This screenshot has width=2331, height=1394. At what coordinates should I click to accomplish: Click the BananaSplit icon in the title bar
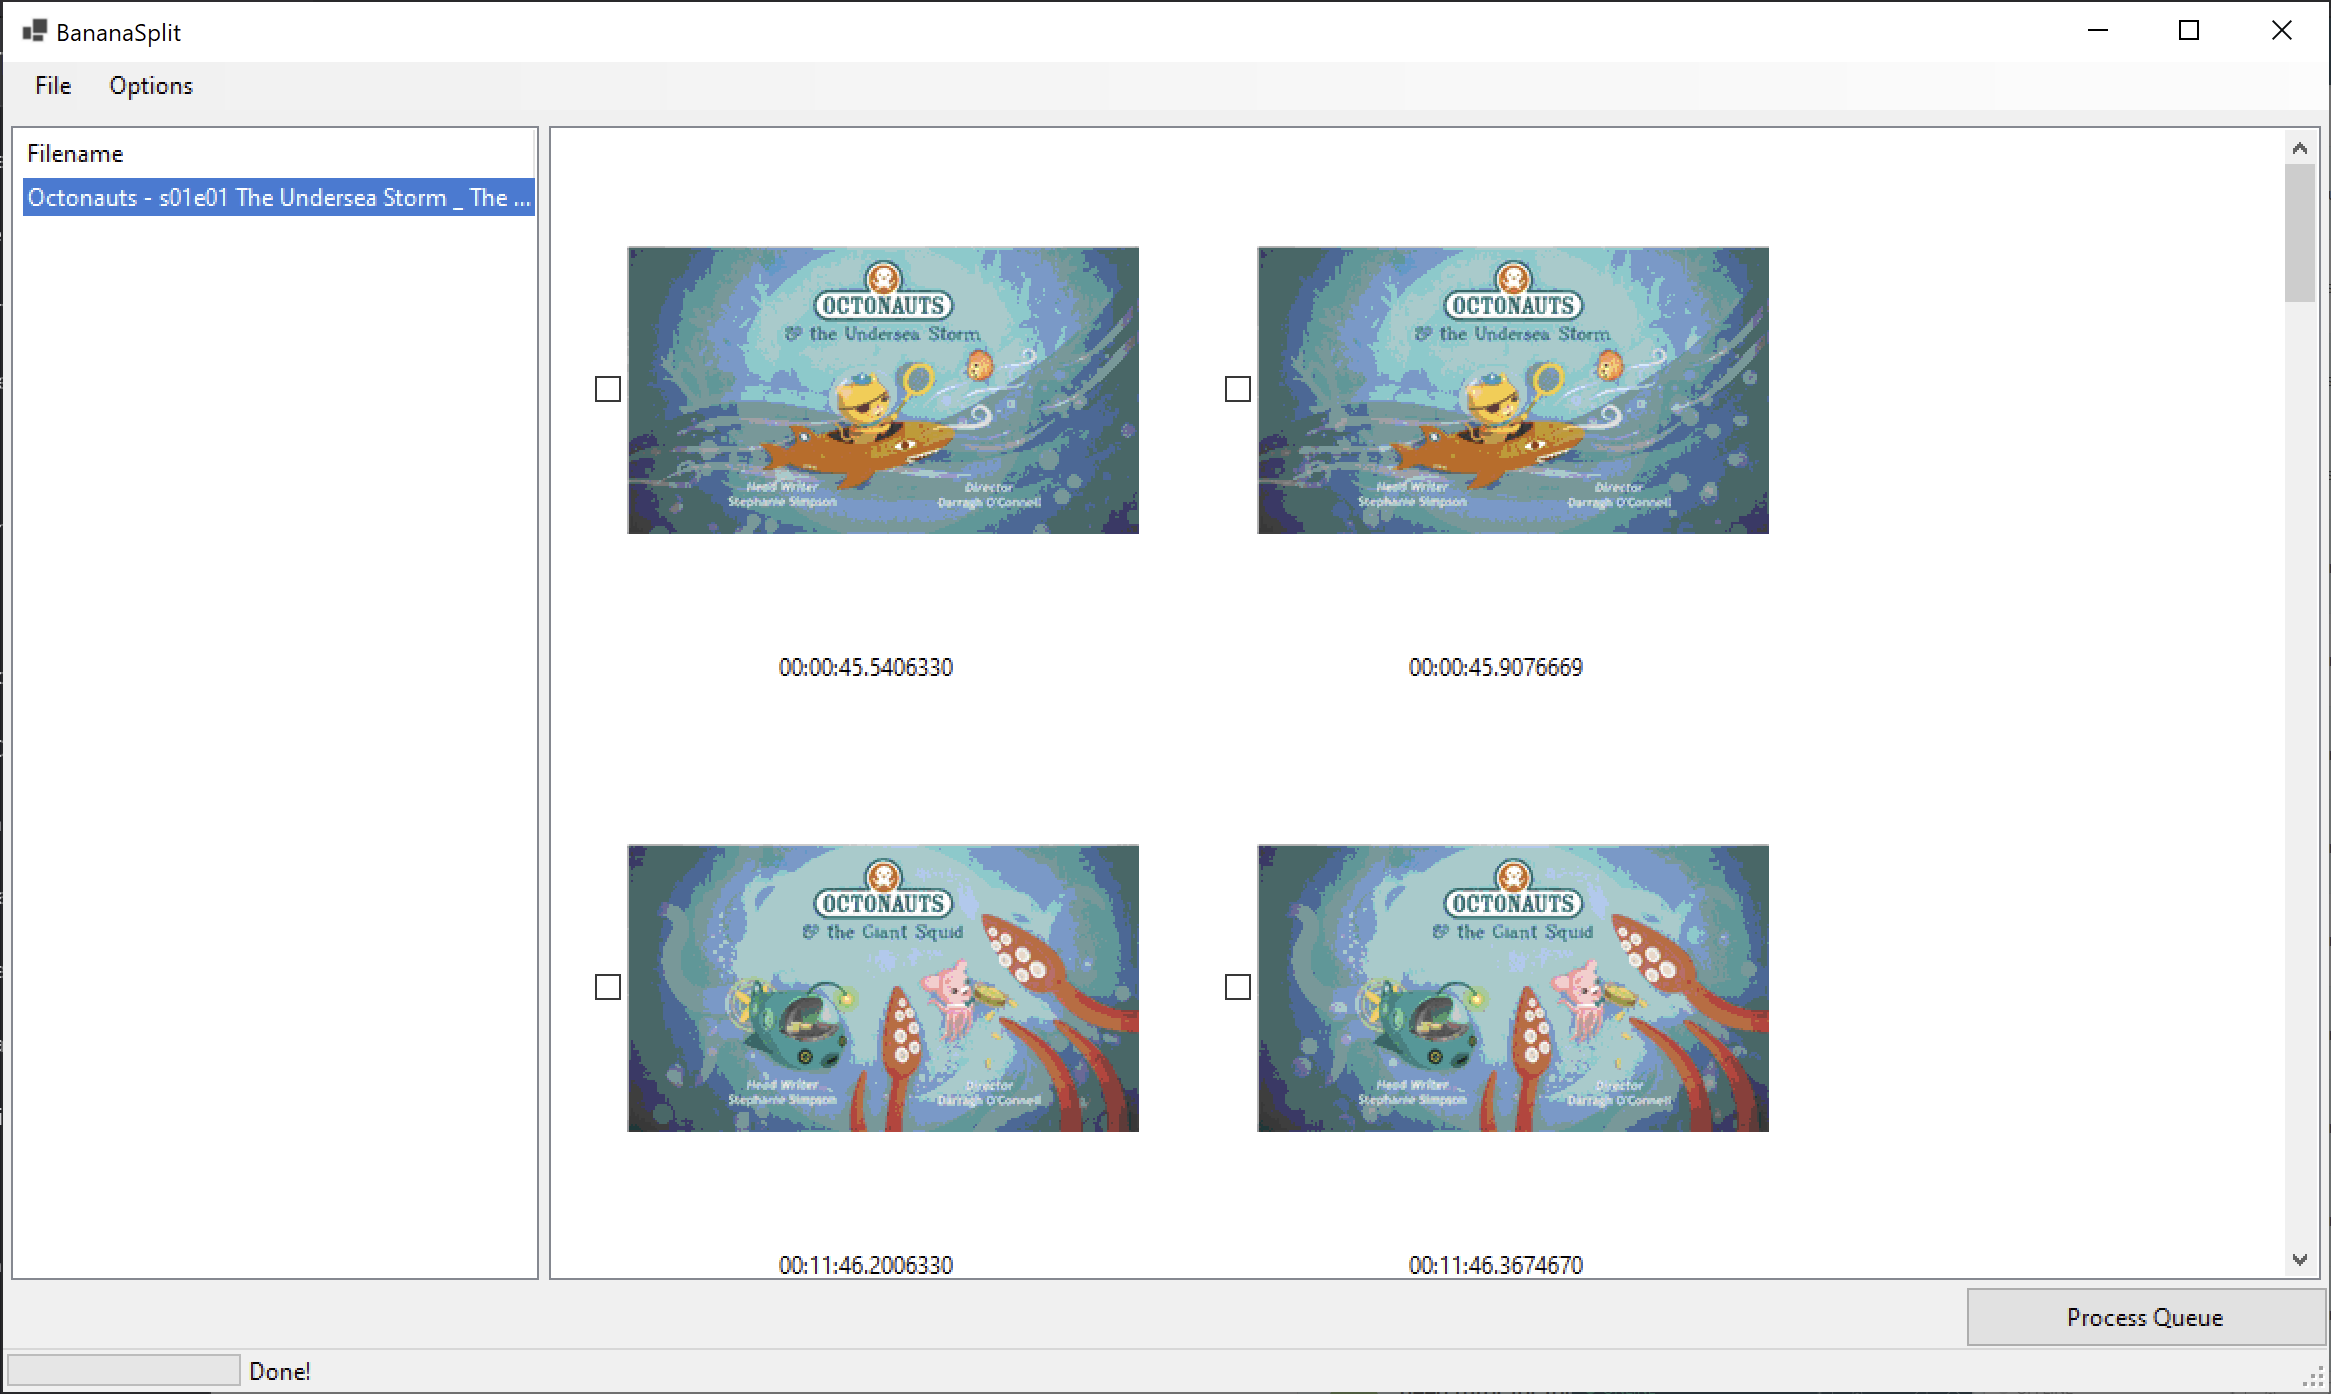33,30
